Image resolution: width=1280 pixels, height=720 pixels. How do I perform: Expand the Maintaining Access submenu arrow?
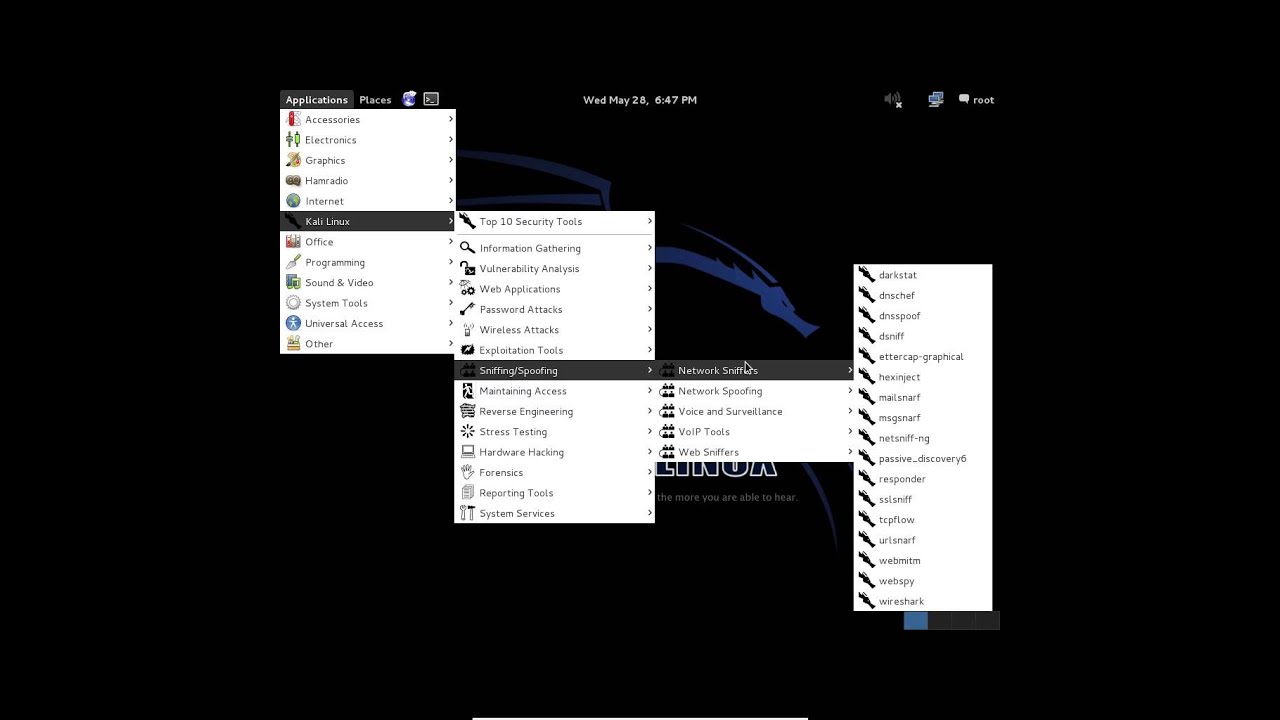tap(650, 391)
